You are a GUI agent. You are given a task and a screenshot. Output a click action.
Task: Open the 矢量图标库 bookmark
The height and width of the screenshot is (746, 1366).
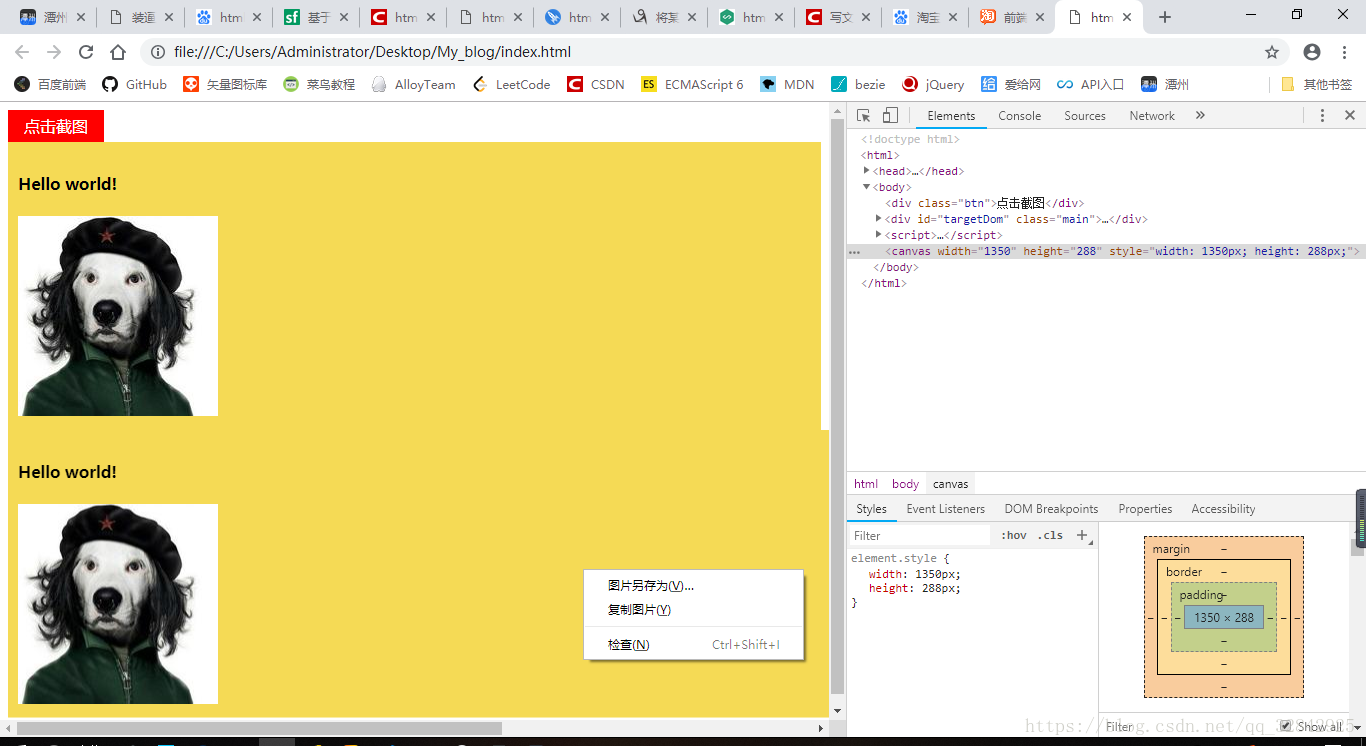click(x=226, y=85)
